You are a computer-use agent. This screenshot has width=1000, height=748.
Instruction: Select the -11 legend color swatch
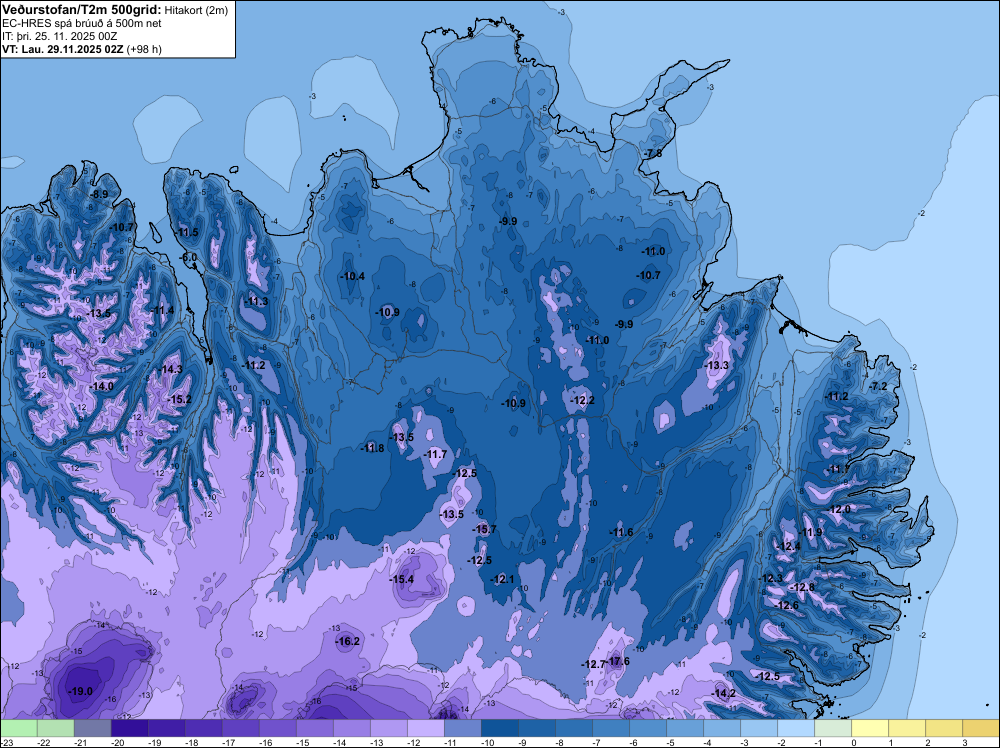point(463,728)
